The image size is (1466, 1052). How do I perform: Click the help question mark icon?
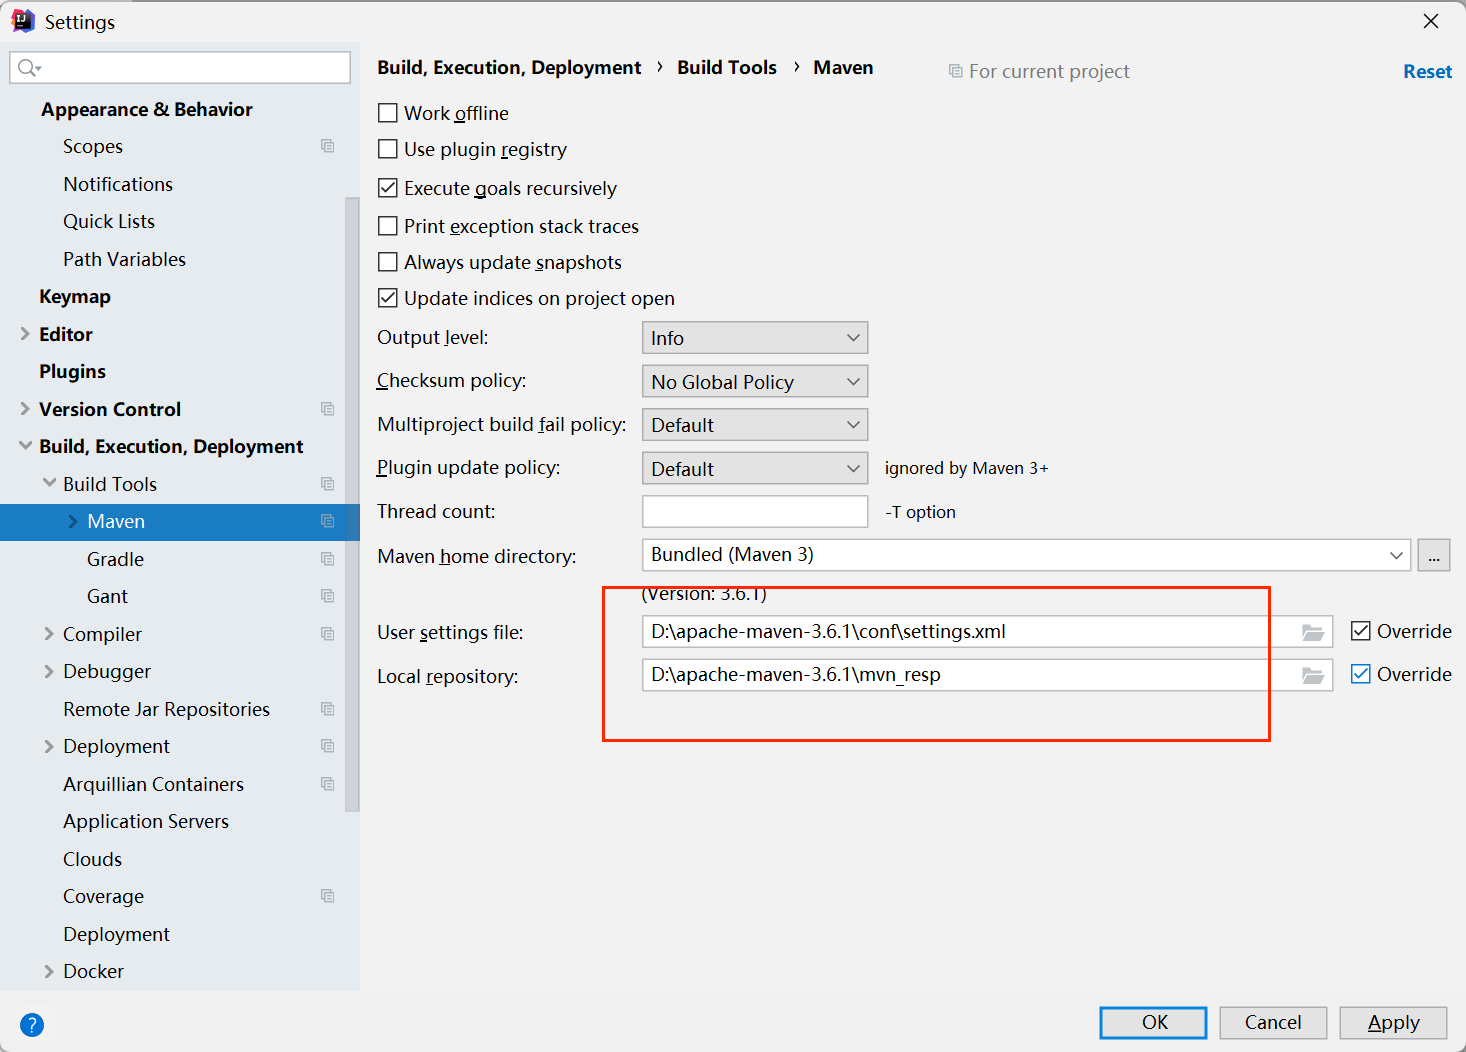[32, 1025]
